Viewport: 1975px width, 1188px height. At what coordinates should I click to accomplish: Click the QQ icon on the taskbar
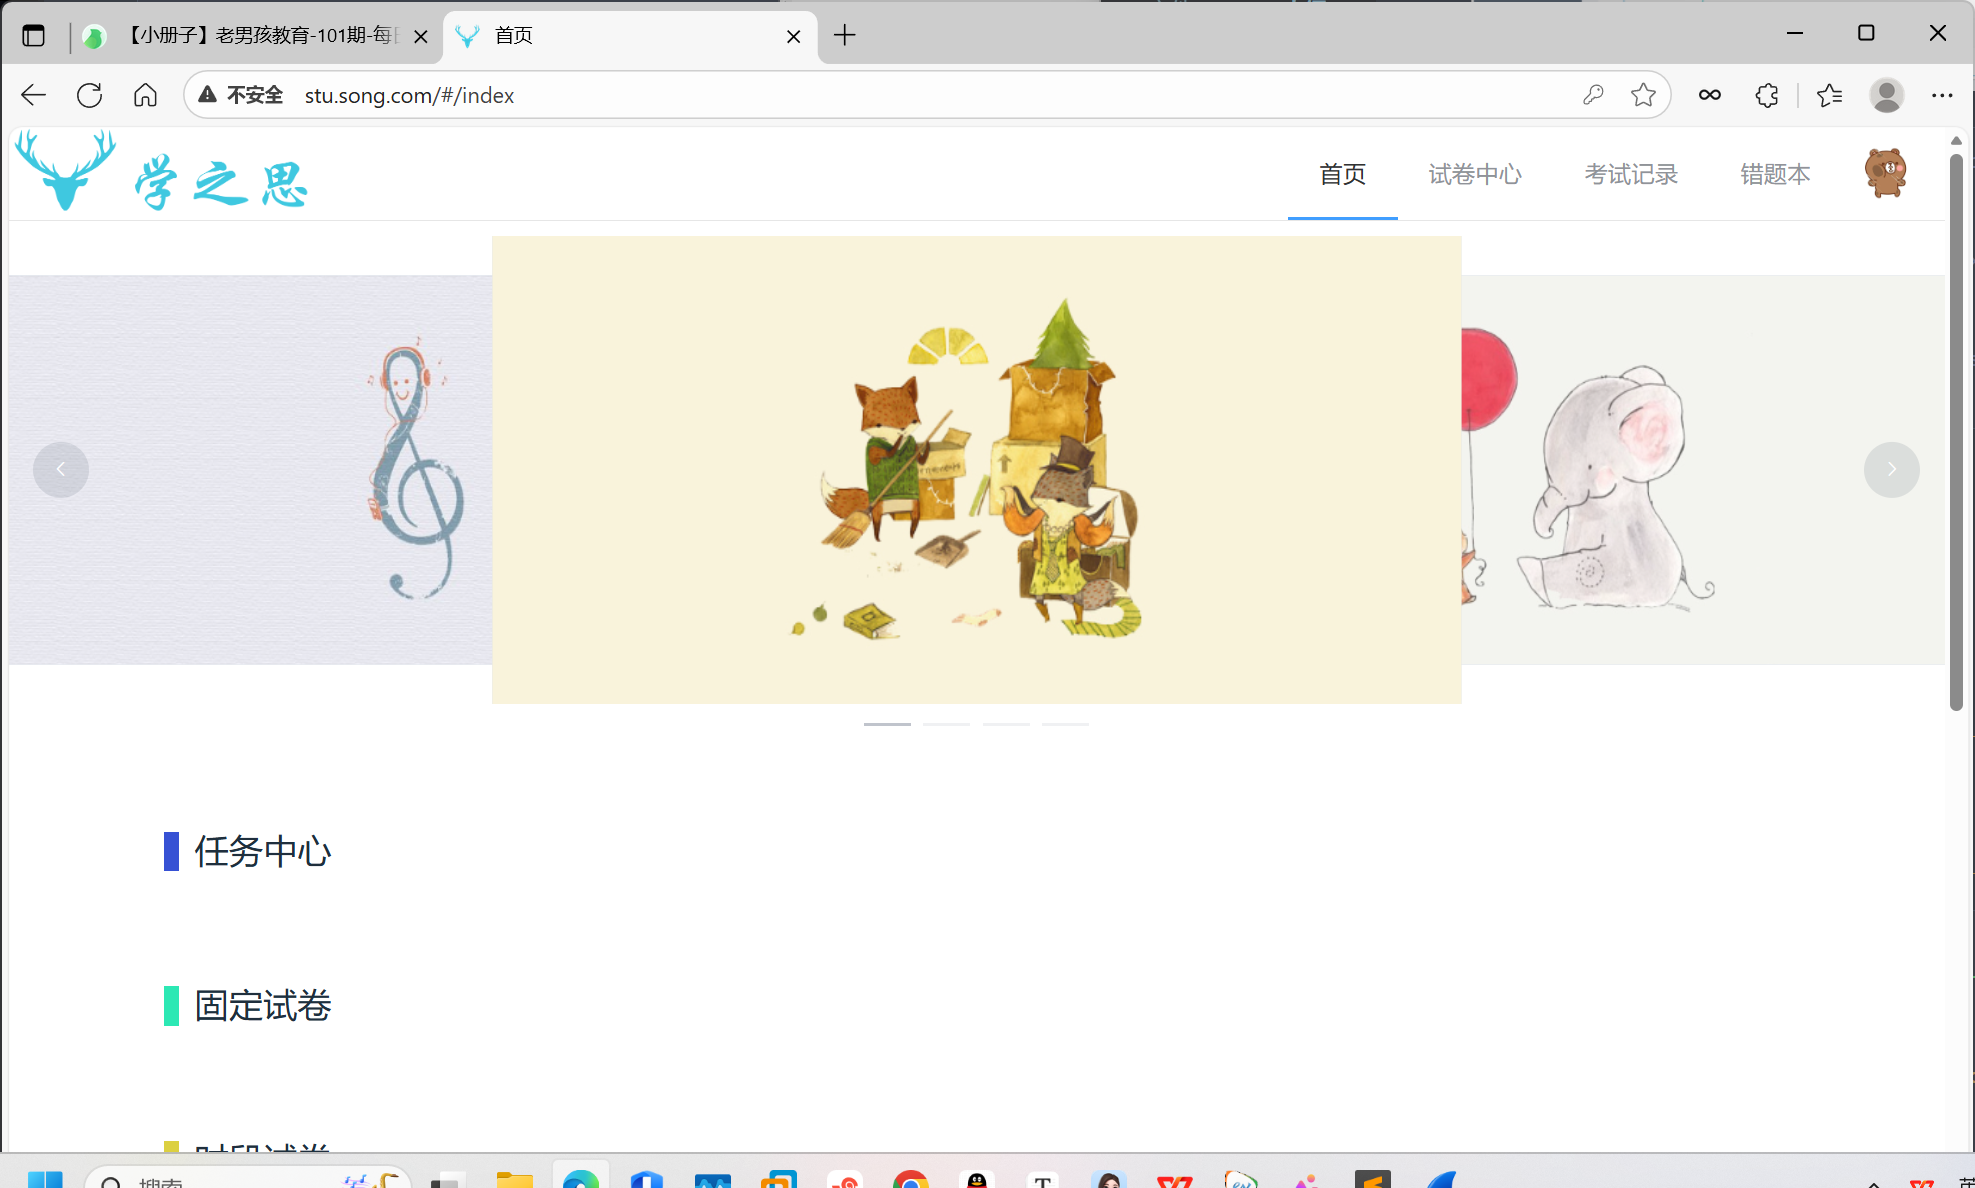[x=977, y=1180]
